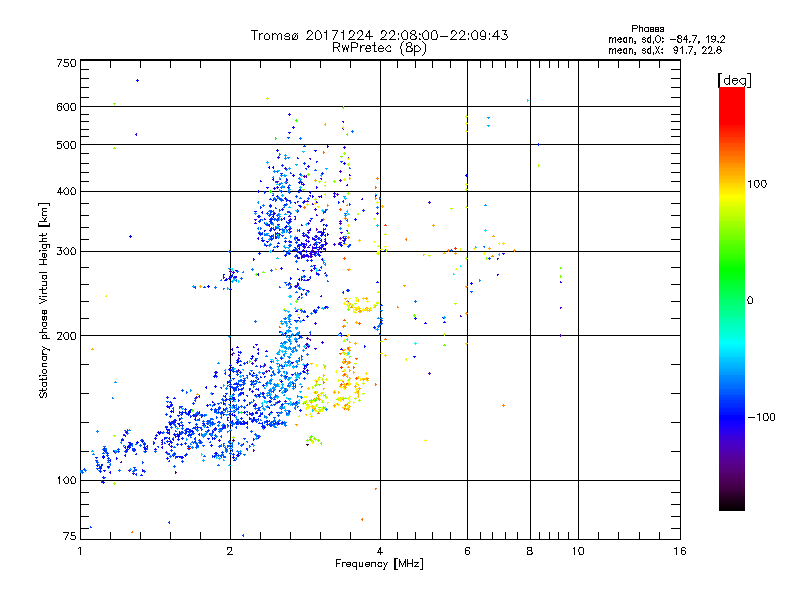Click the plot title 'Tromsø 20171224 22:08:00-22:09:43'
The image size is (800, 600).
pyautogui.click(x=379, y=35)
